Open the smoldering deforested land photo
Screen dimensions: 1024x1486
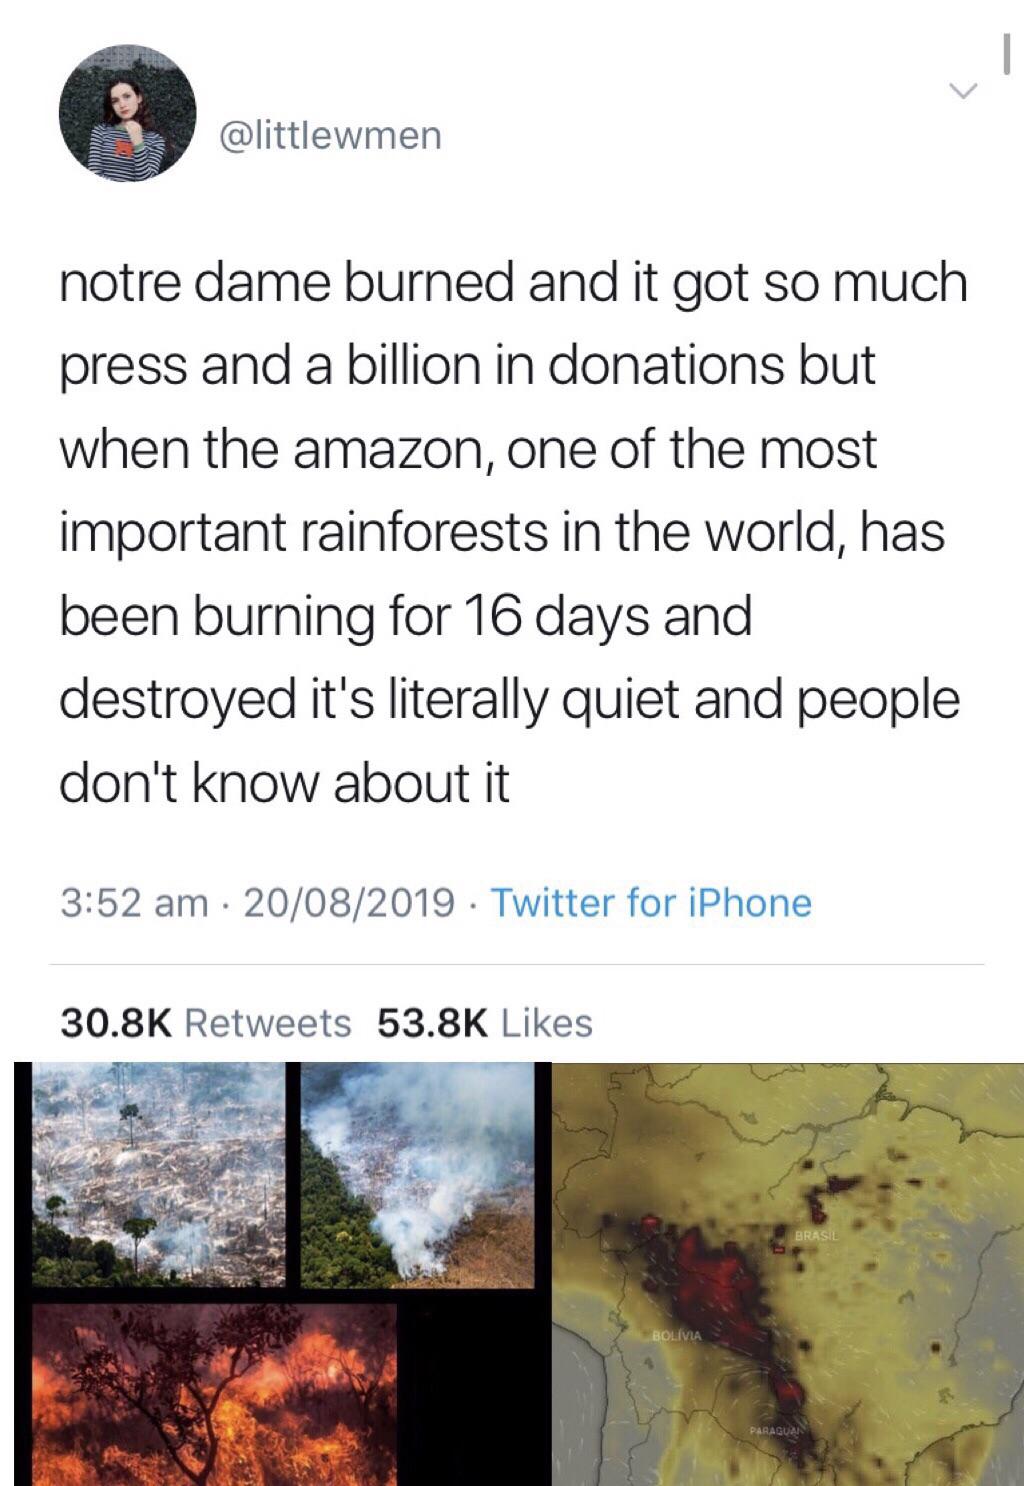pos(156,1172)
